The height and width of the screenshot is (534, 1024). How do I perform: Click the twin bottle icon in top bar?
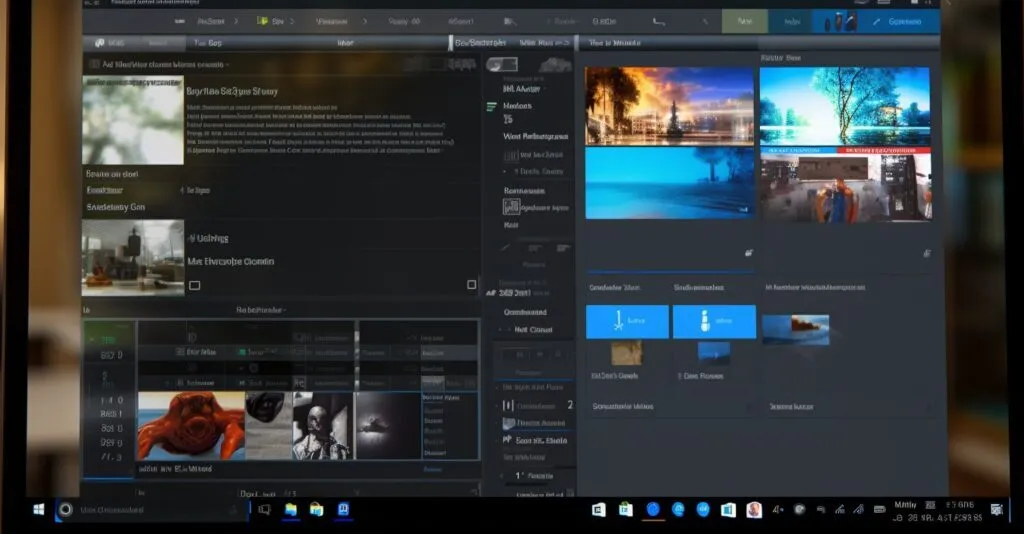[x=839, y=22]
